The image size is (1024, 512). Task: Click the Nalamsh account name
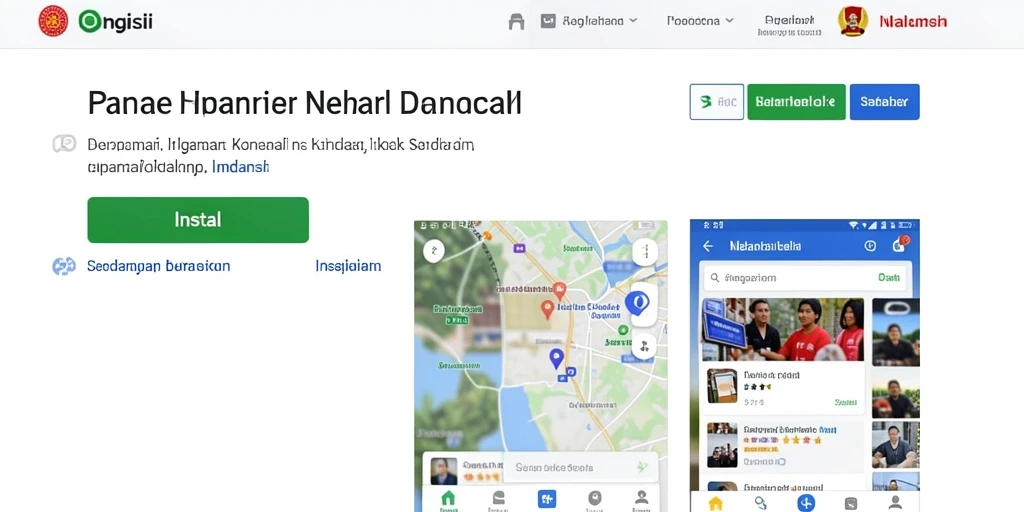point(913,22)
